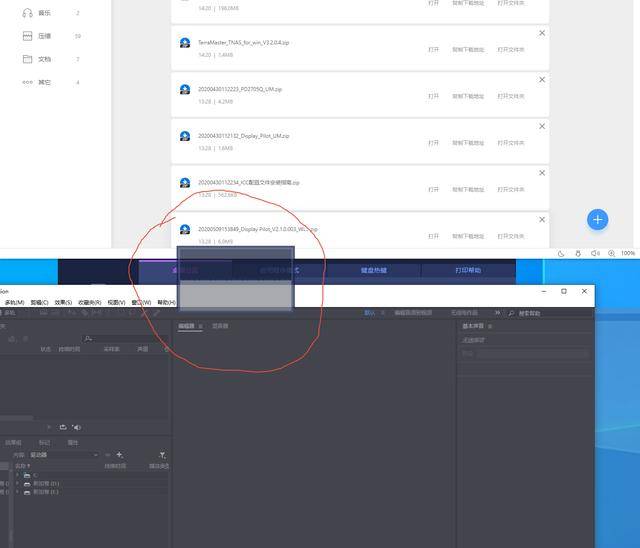
Task: Toggle loop playback in the Files panel
Action: [x=63, y=427]
